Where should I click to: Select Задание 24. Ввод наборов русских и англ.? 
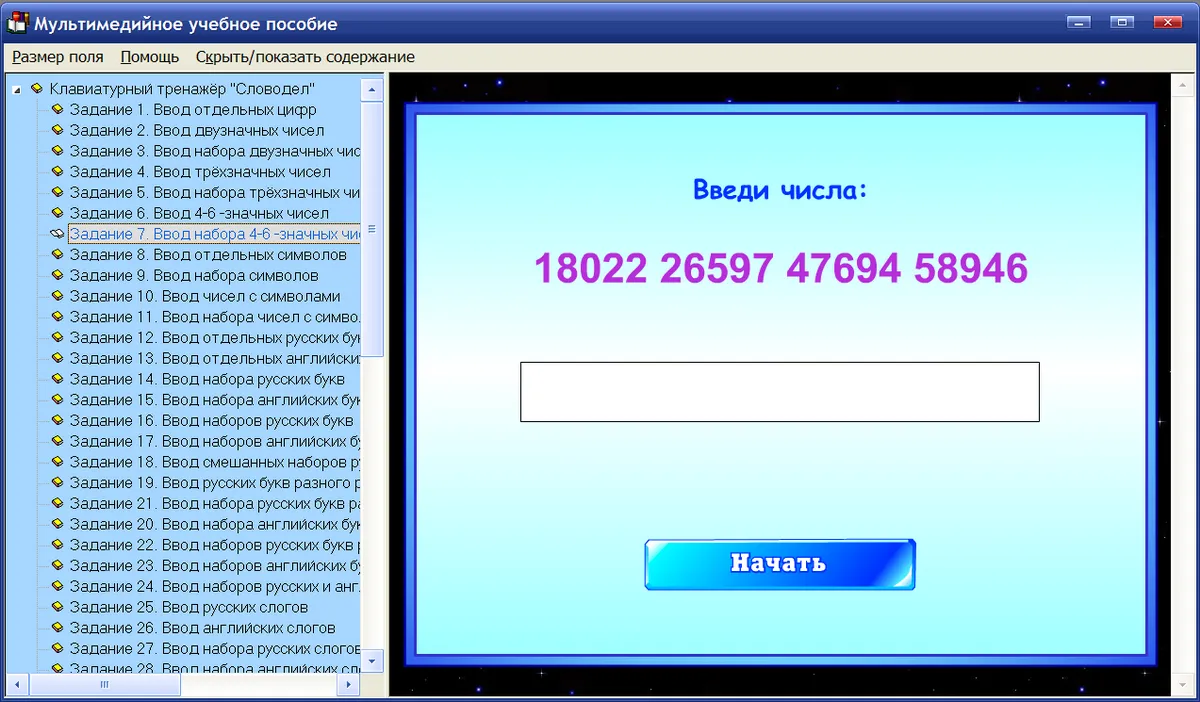[214, 586]
